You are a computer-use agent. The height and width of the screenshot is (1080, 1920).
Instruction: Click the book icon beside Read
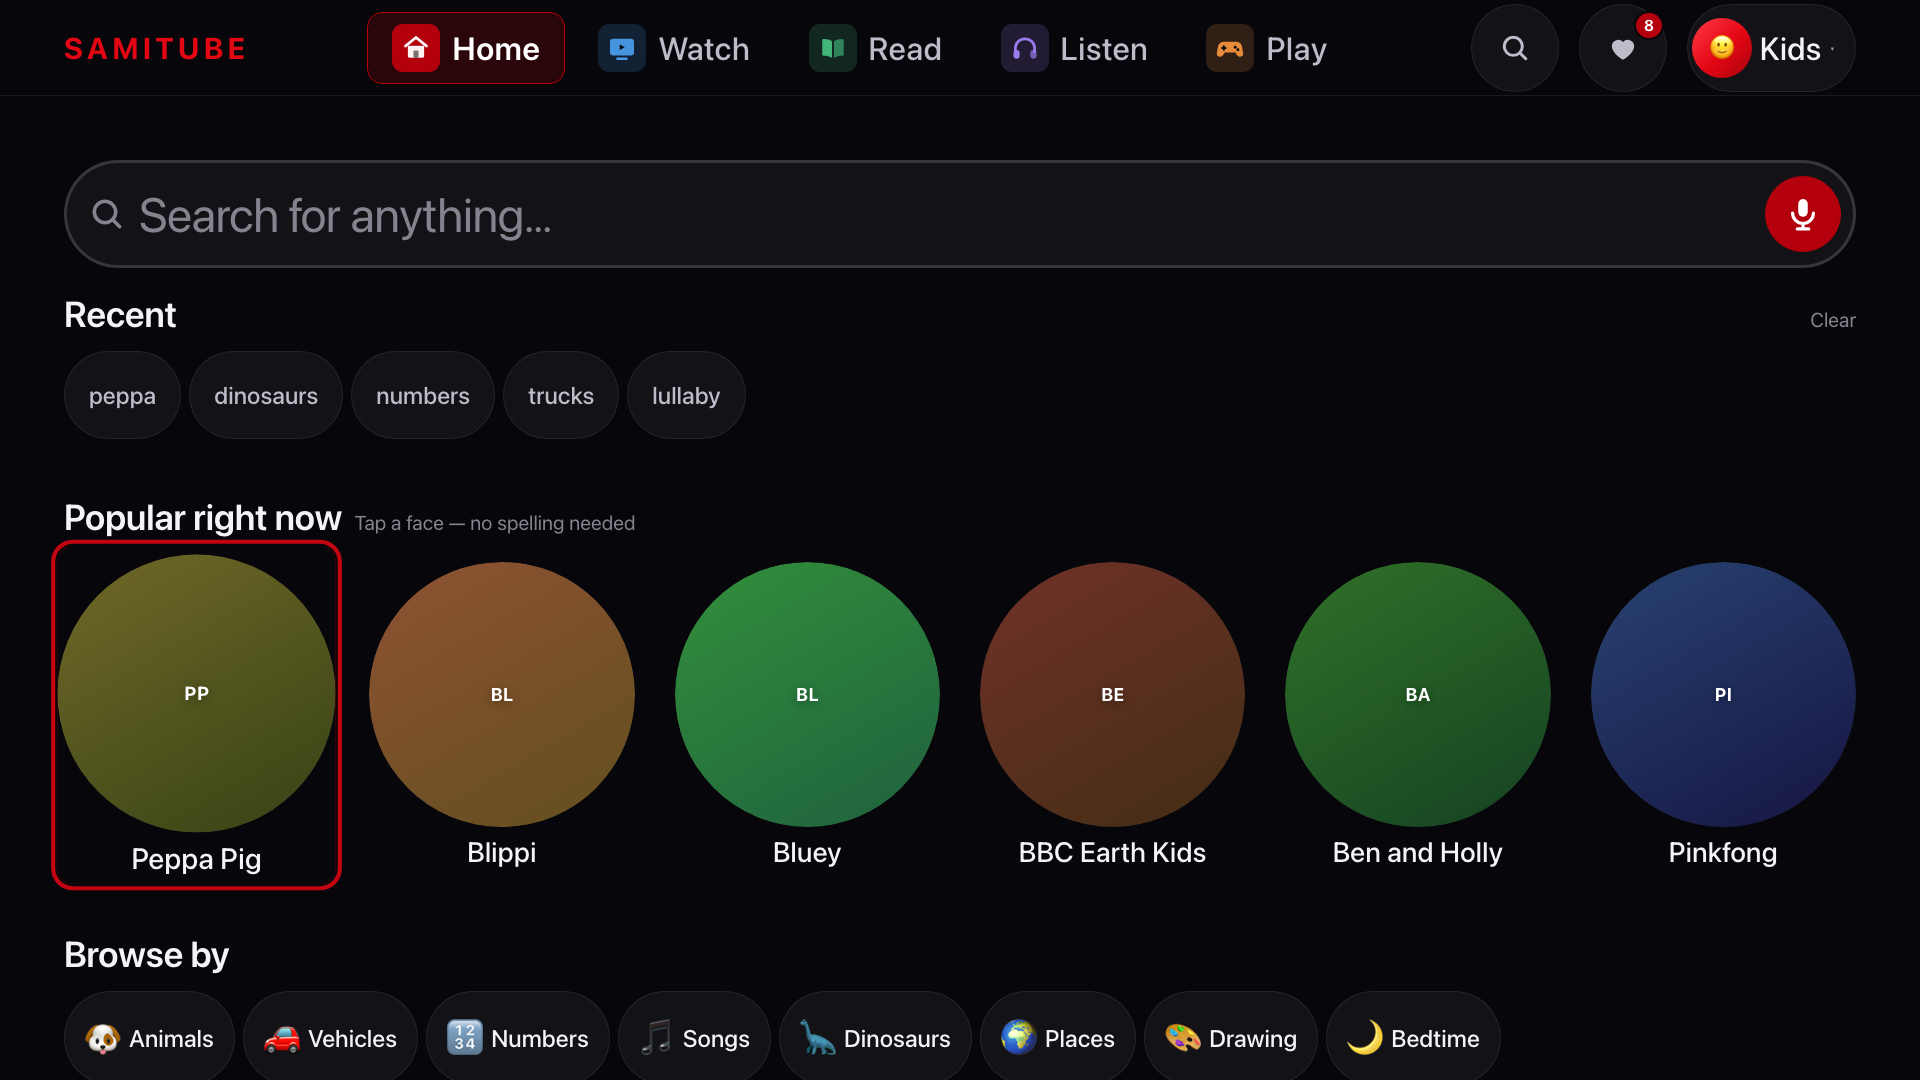[x=833, y=48]
